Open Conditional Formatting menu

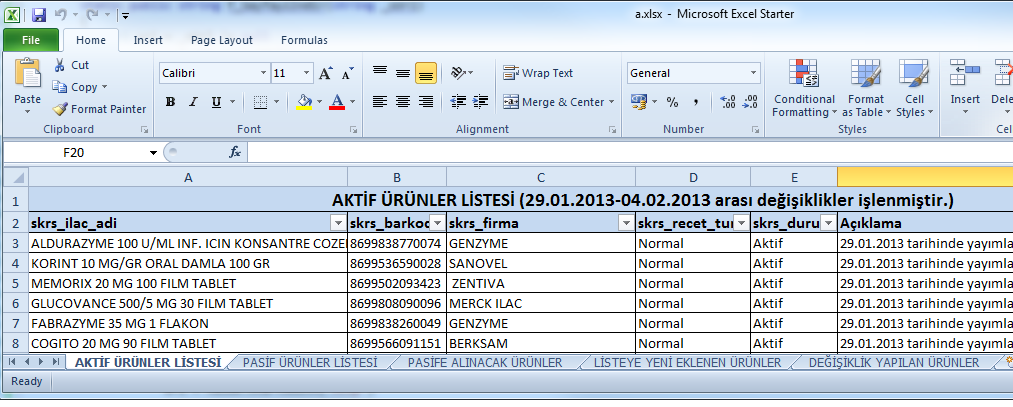[x=804, y=88]
